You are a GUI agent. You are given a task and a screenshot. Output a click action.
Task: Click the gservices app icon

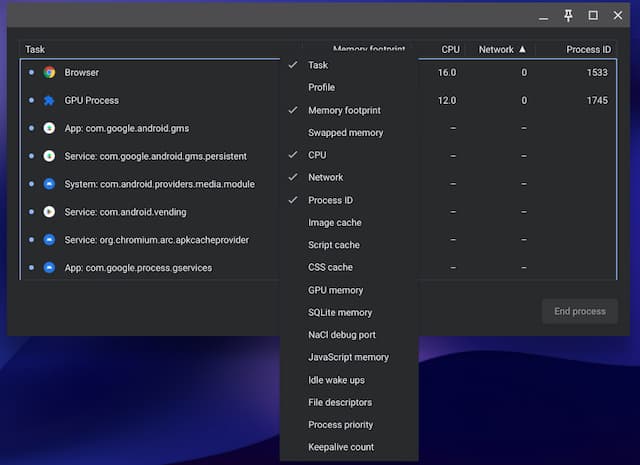[x=49, y=269]
